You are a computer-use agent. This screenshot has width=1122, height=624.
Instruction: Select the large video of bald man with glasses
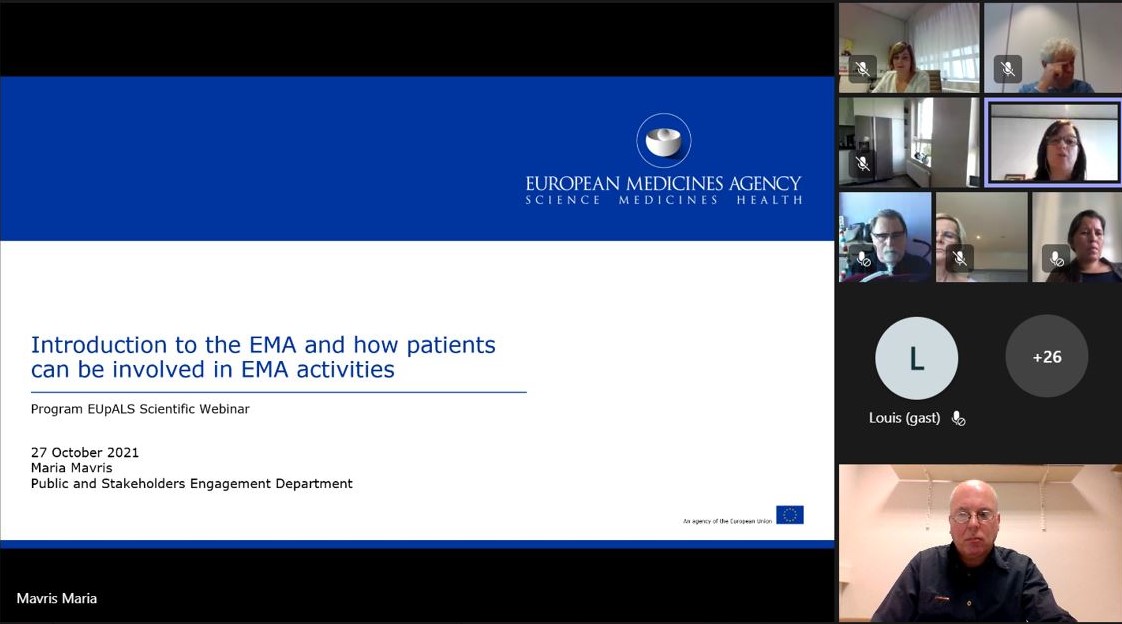click(x=980, y=543)
